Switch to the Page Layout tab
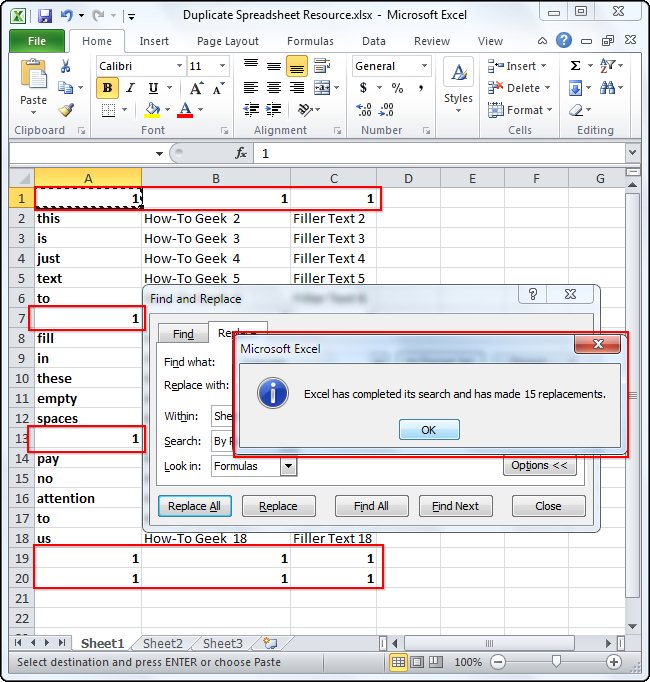This screenshot has width=650, height=682. 228,41
